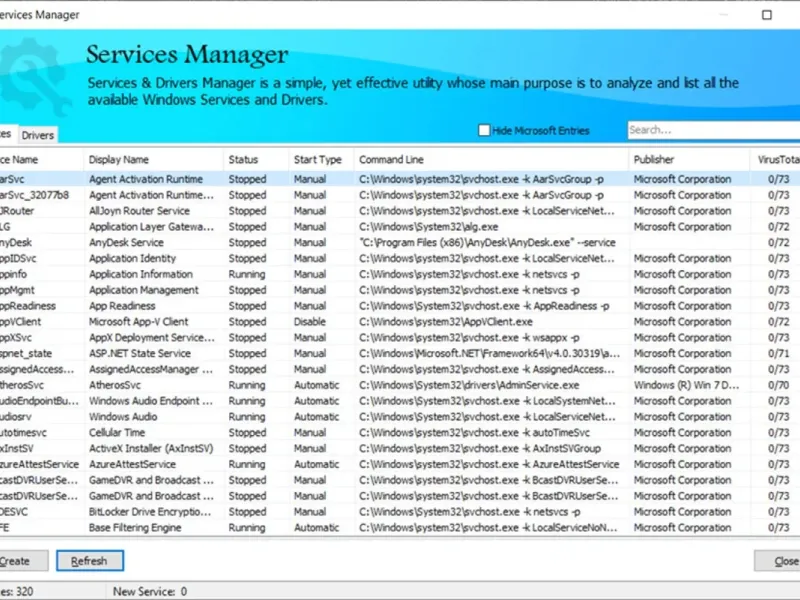The image size is (800, 600).
Task: Switch to the Drivers tab
Action: tap(38, 135)
